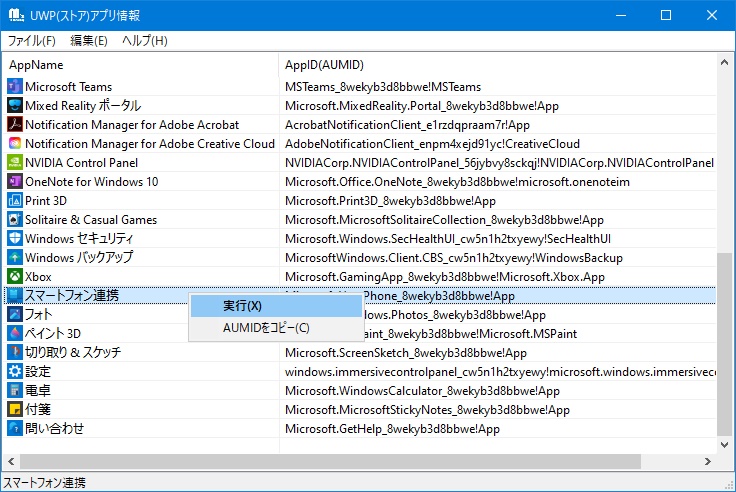Click the OneNote for Windows 10 icon
Screen dimensions: 736x492
[x=15, y=182]
